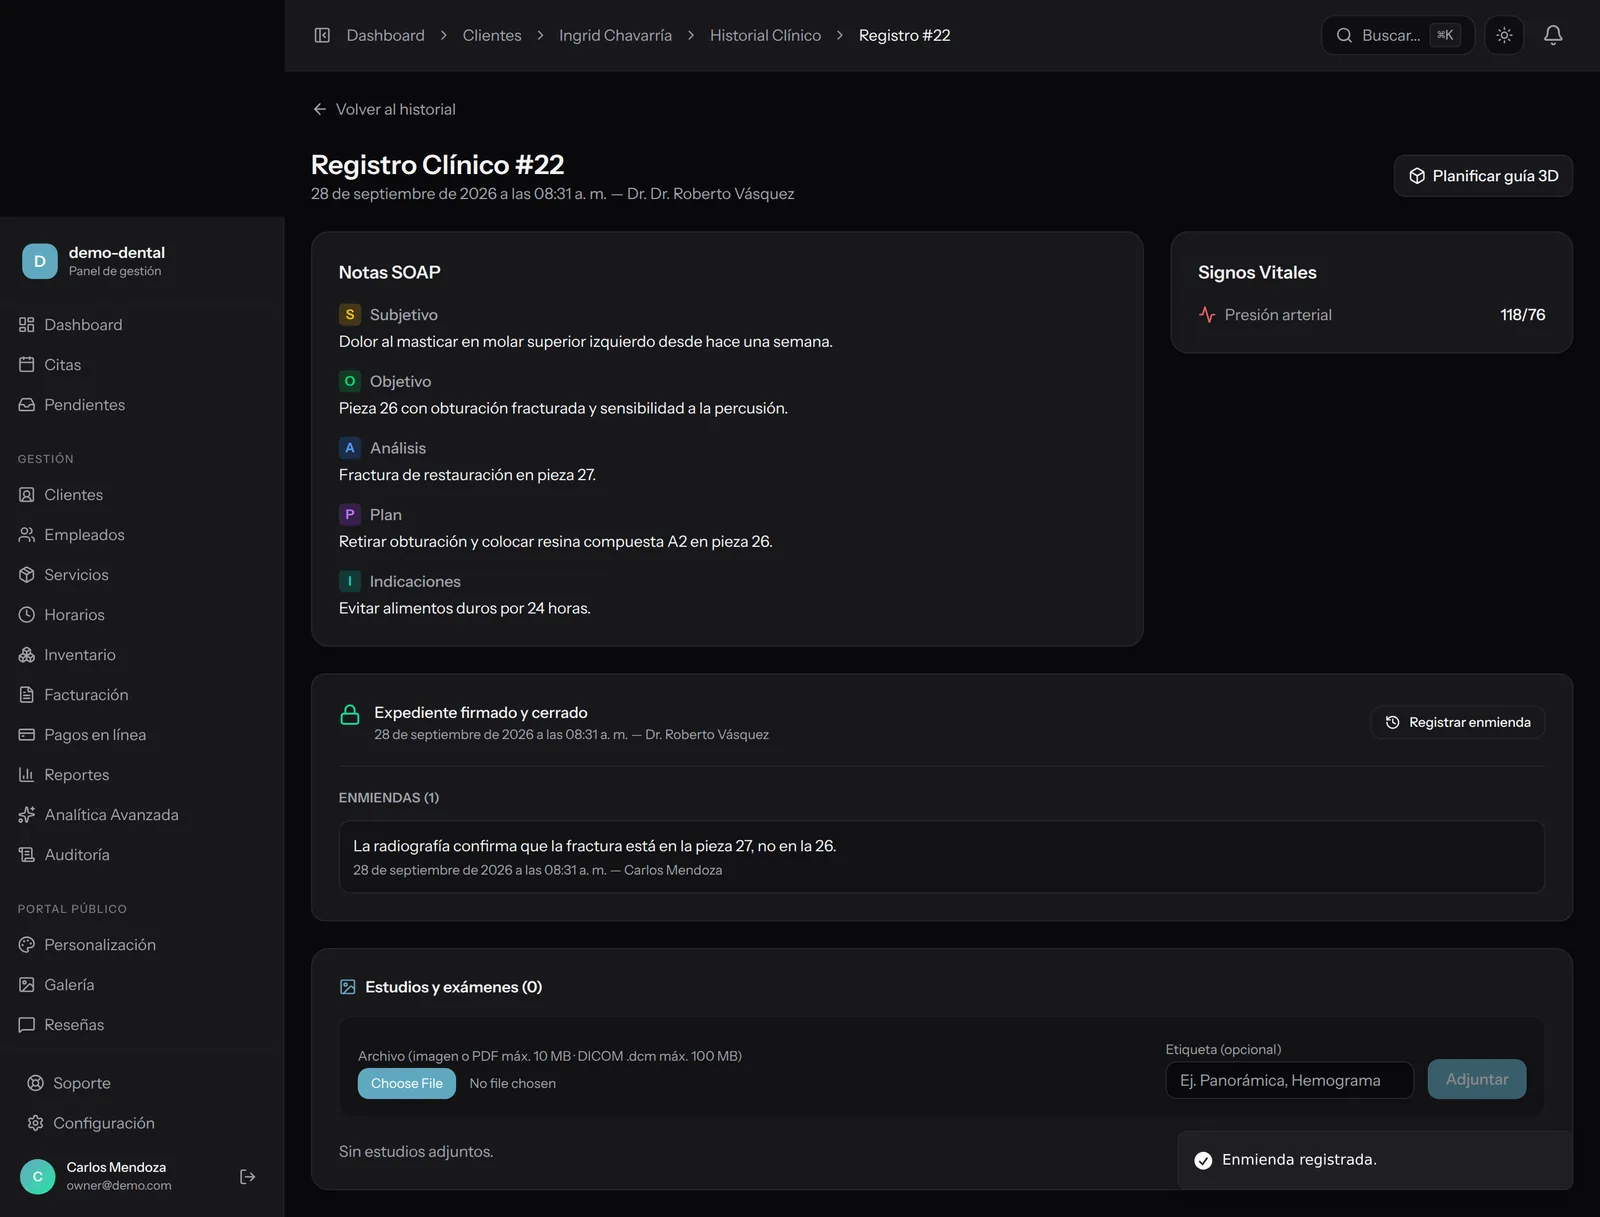
Task: Open Historial Clínico breadcrumb
Action: click(x=765, y=35)
